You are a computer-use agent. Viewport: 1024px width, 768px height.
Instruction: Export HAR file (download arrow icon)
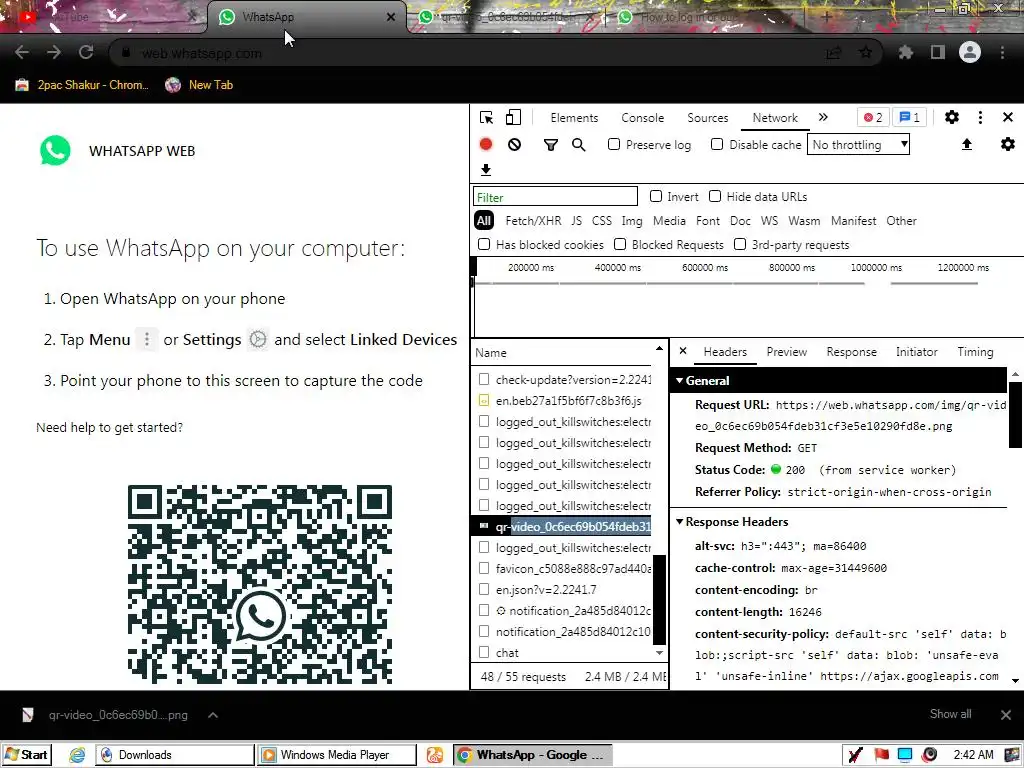click(x=486, y=170)
